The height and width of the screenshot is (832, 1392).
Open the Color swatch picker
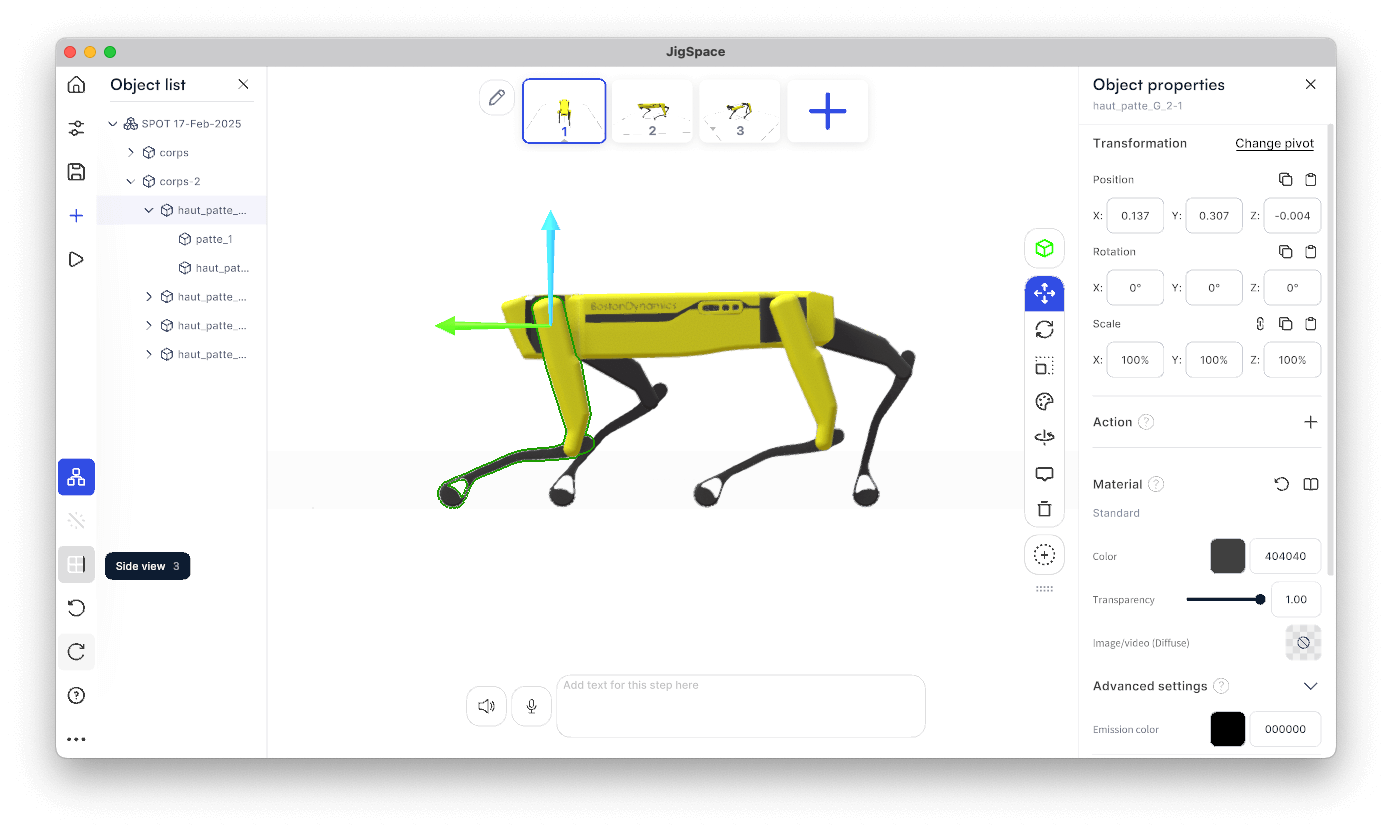(1228, 556)
